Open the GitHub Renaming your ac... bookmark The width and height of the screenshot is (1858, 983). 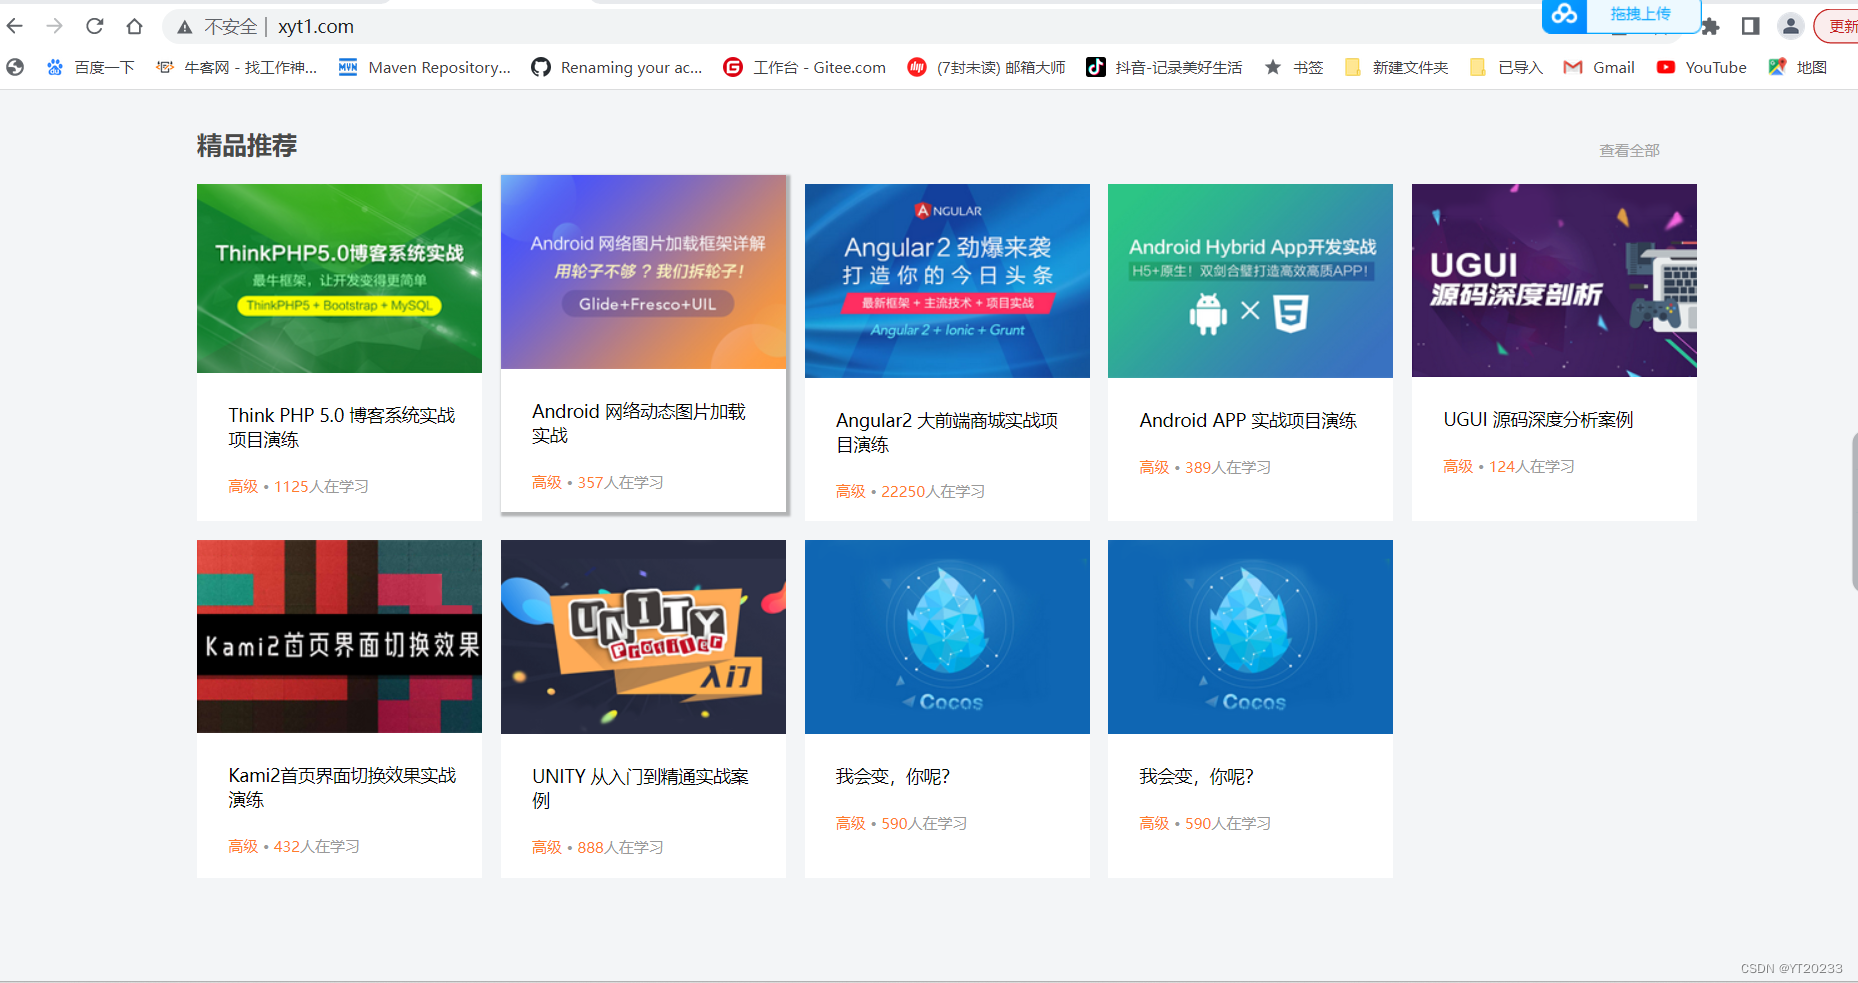coord(616,67)
